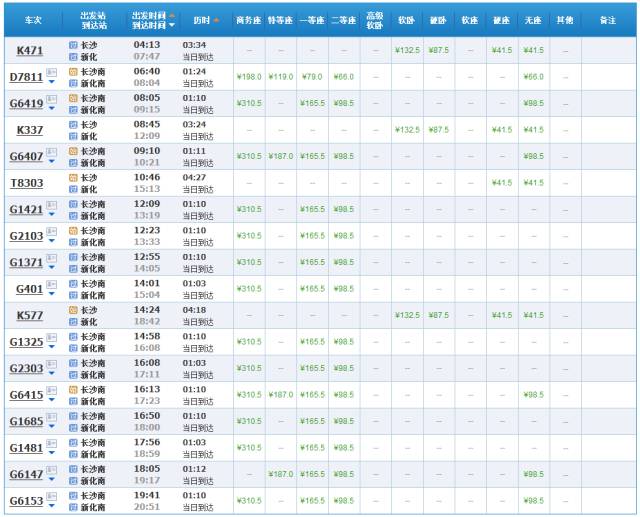Click the ID card icon beside G6407
The image size is (640, 517).
[51, 152]
